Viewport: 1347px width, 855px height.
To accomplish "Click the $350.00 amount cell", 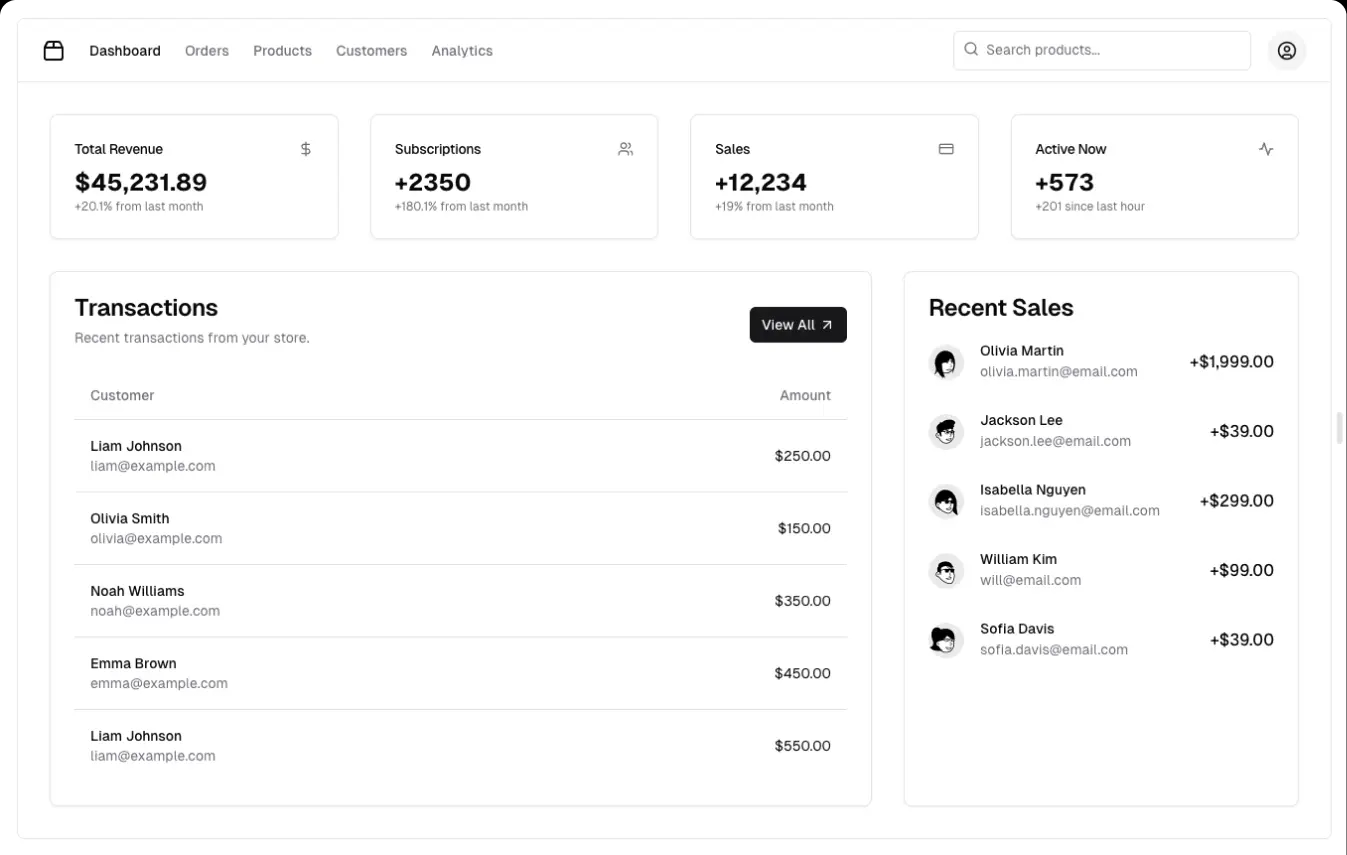I will point(802,601).
